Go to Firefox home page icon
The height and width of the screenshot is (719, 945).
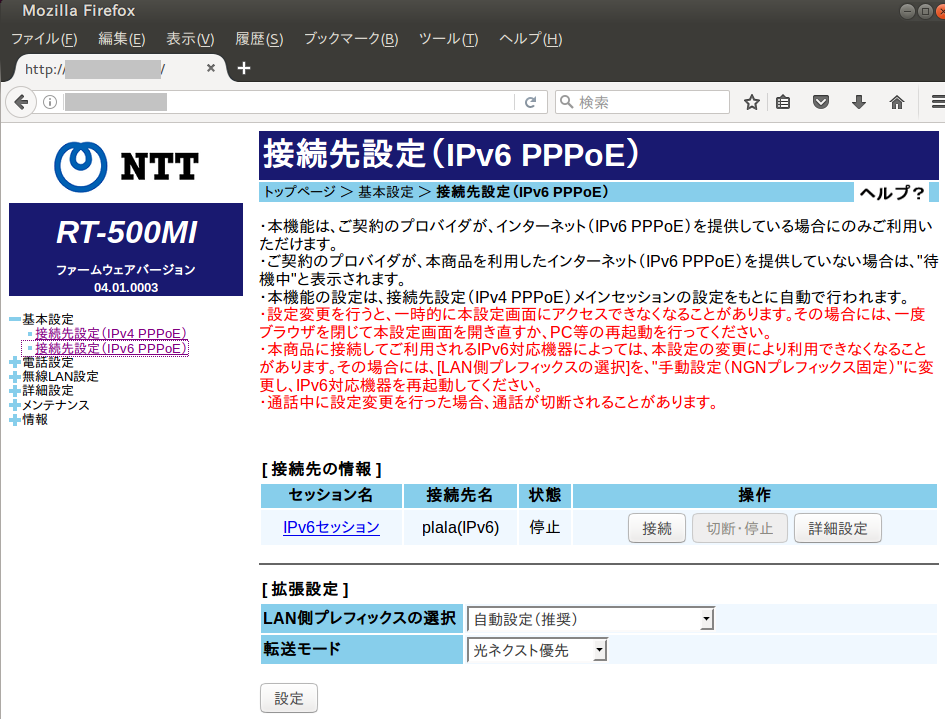coord(897,102)
